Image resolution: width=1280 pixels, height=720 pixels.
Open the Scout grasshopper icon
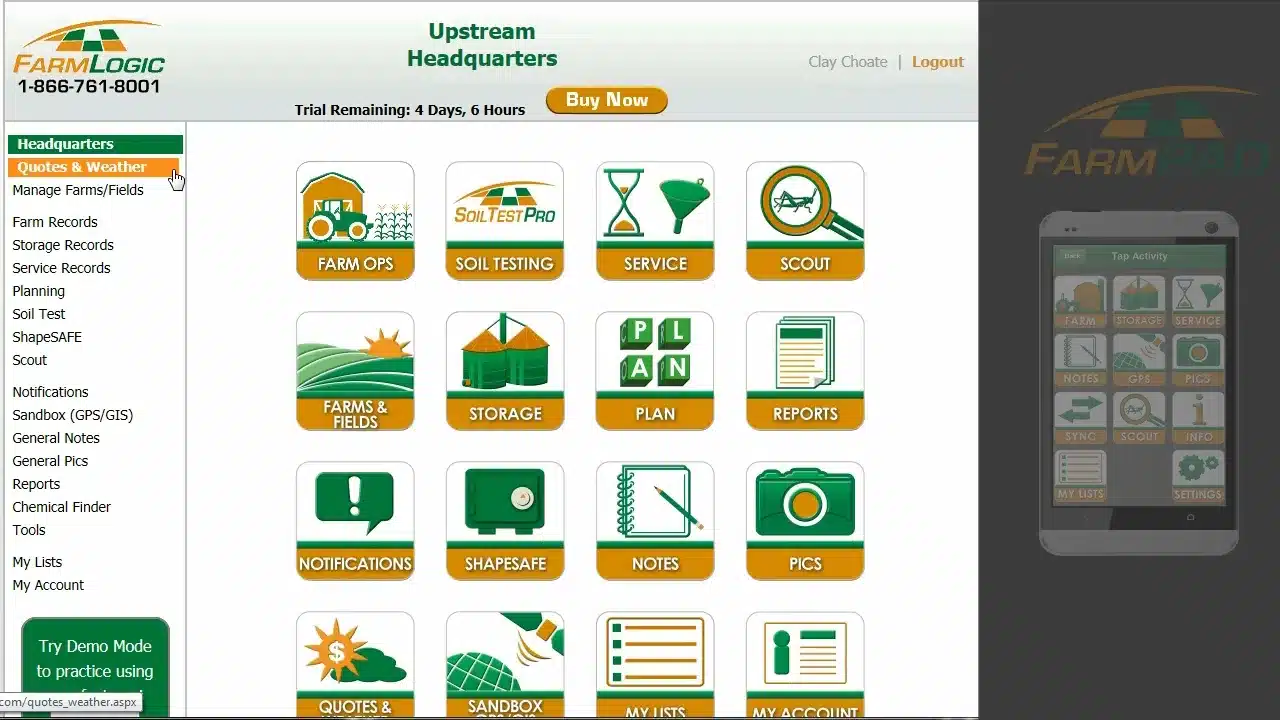click(x=805, y=220)
